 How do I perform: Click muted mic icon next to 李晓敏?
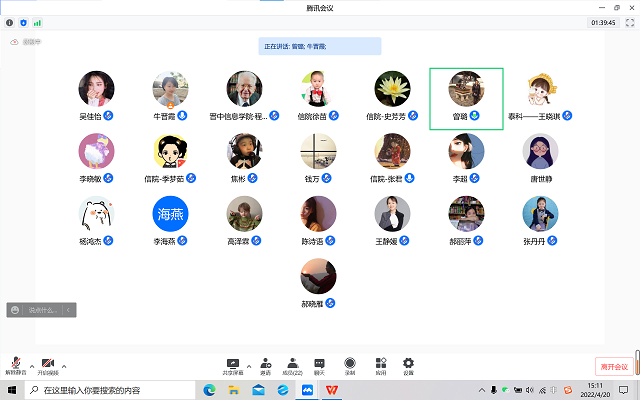pos(108,178)
